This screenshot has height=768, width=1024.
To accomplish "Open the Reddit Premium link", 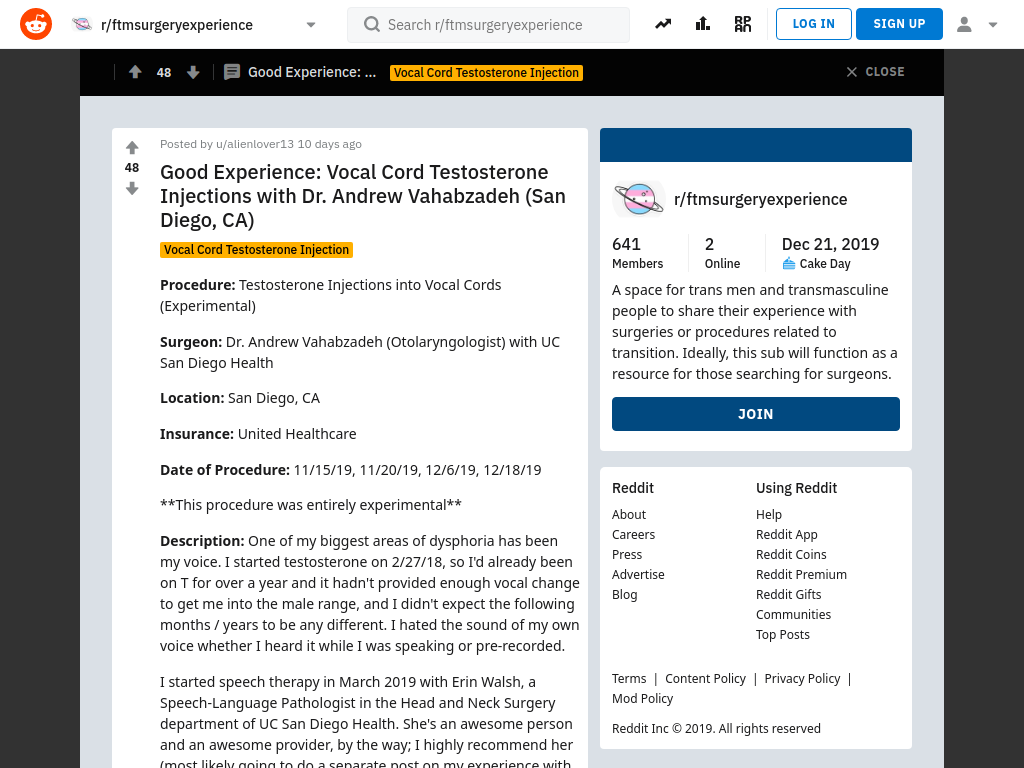I will tap(801, 575).
